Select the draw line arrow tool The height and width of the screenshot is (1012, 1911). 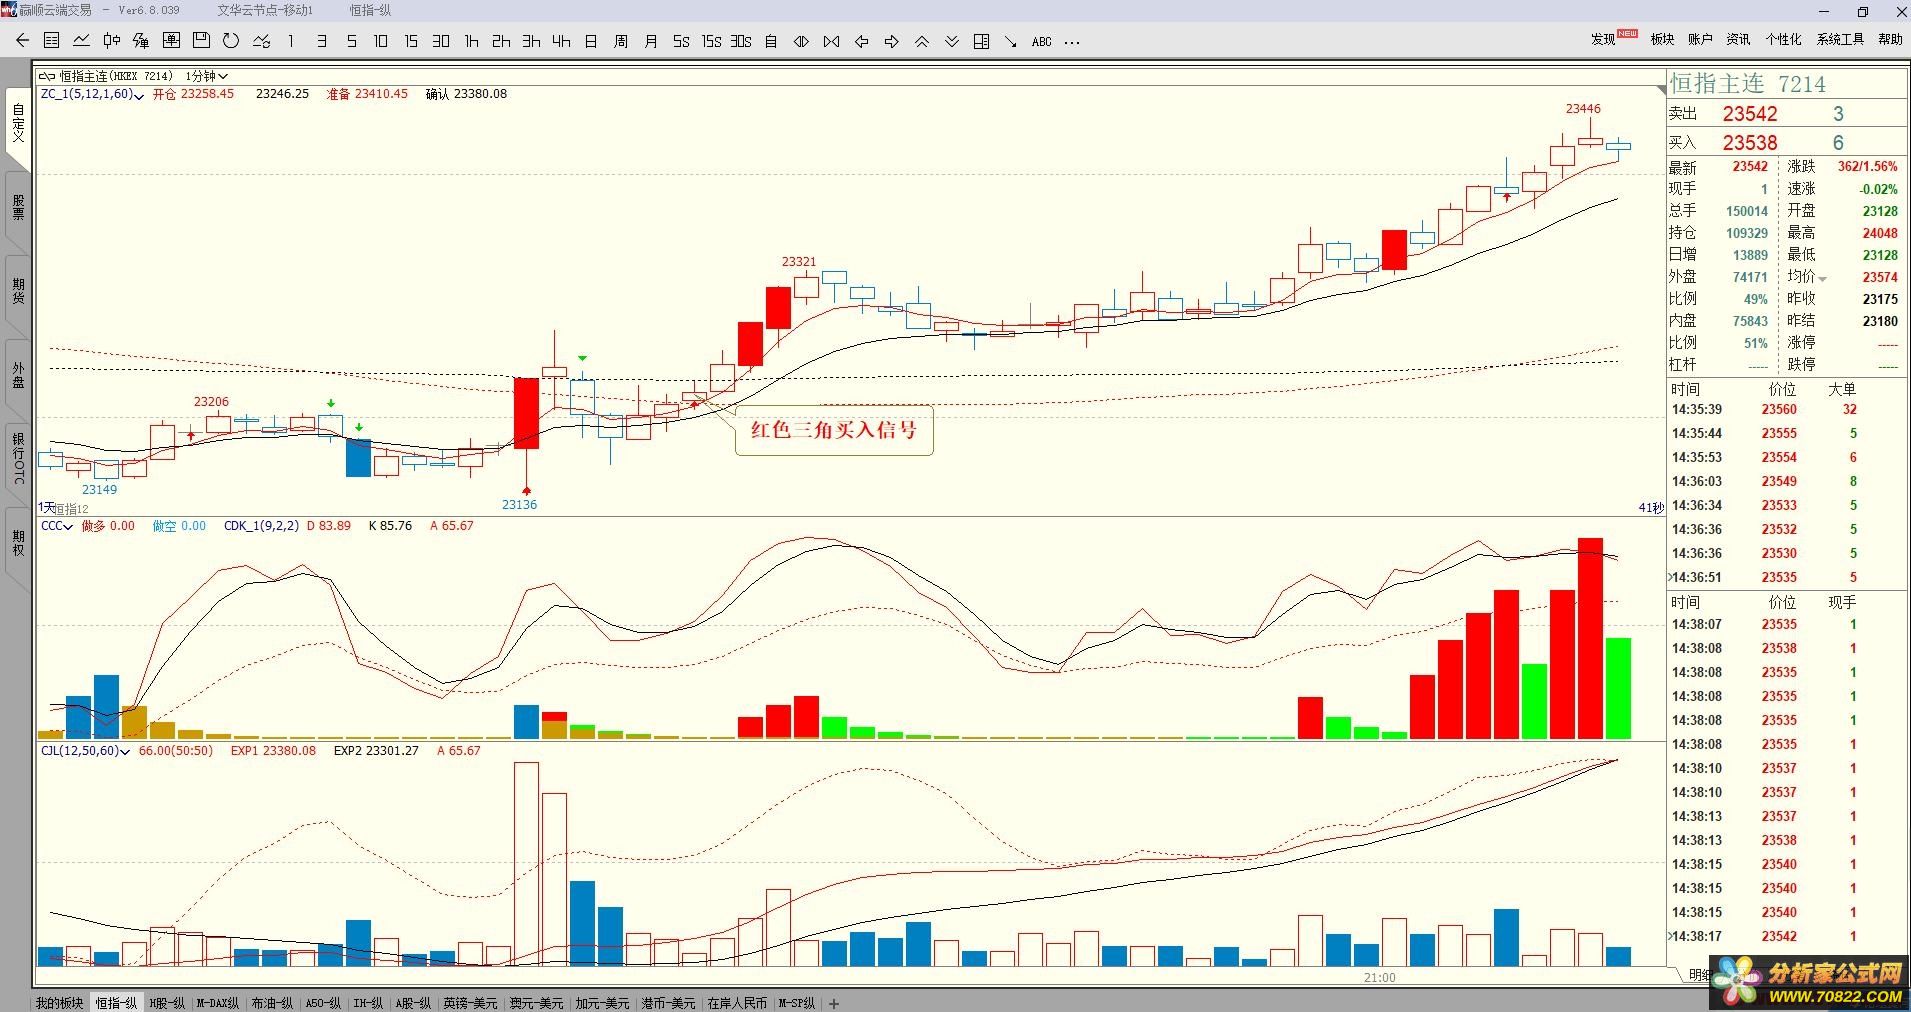coord(1011,41)
